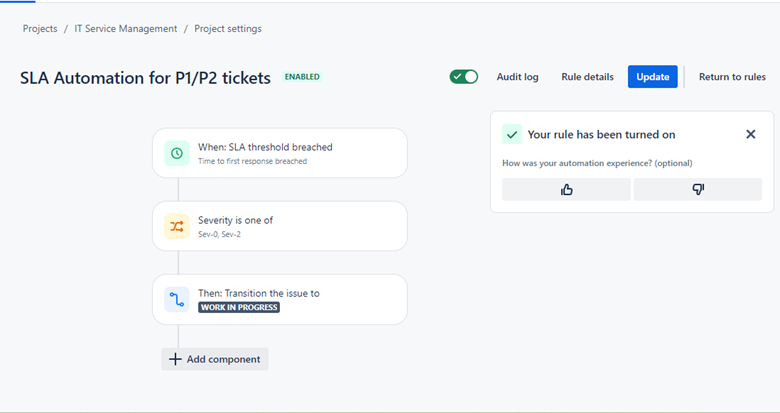This screenshot has width=780, height=413.
Task: Toggle the rule enabled switch off
Action: coord(464,77)
